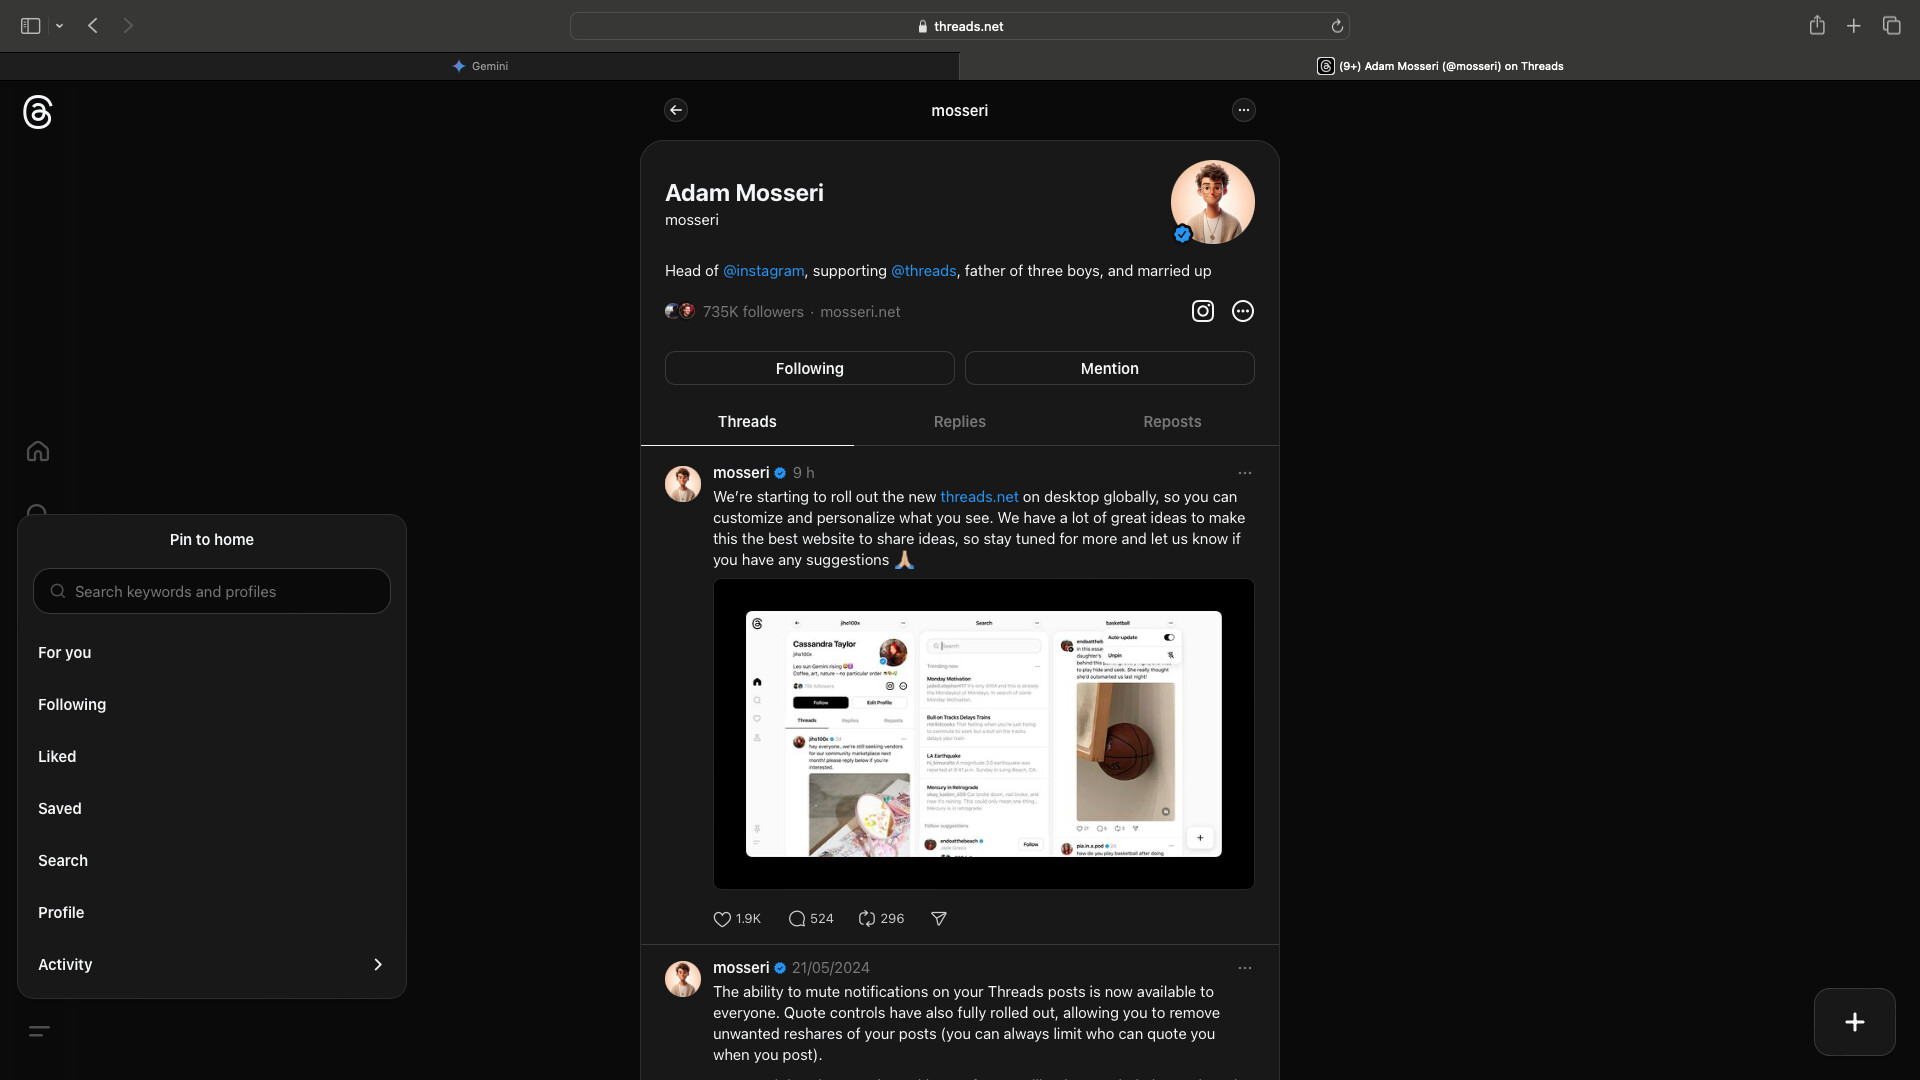Open Safari sidebar dropdown arrow
Screen dimensions: 1920x1080
60,26
